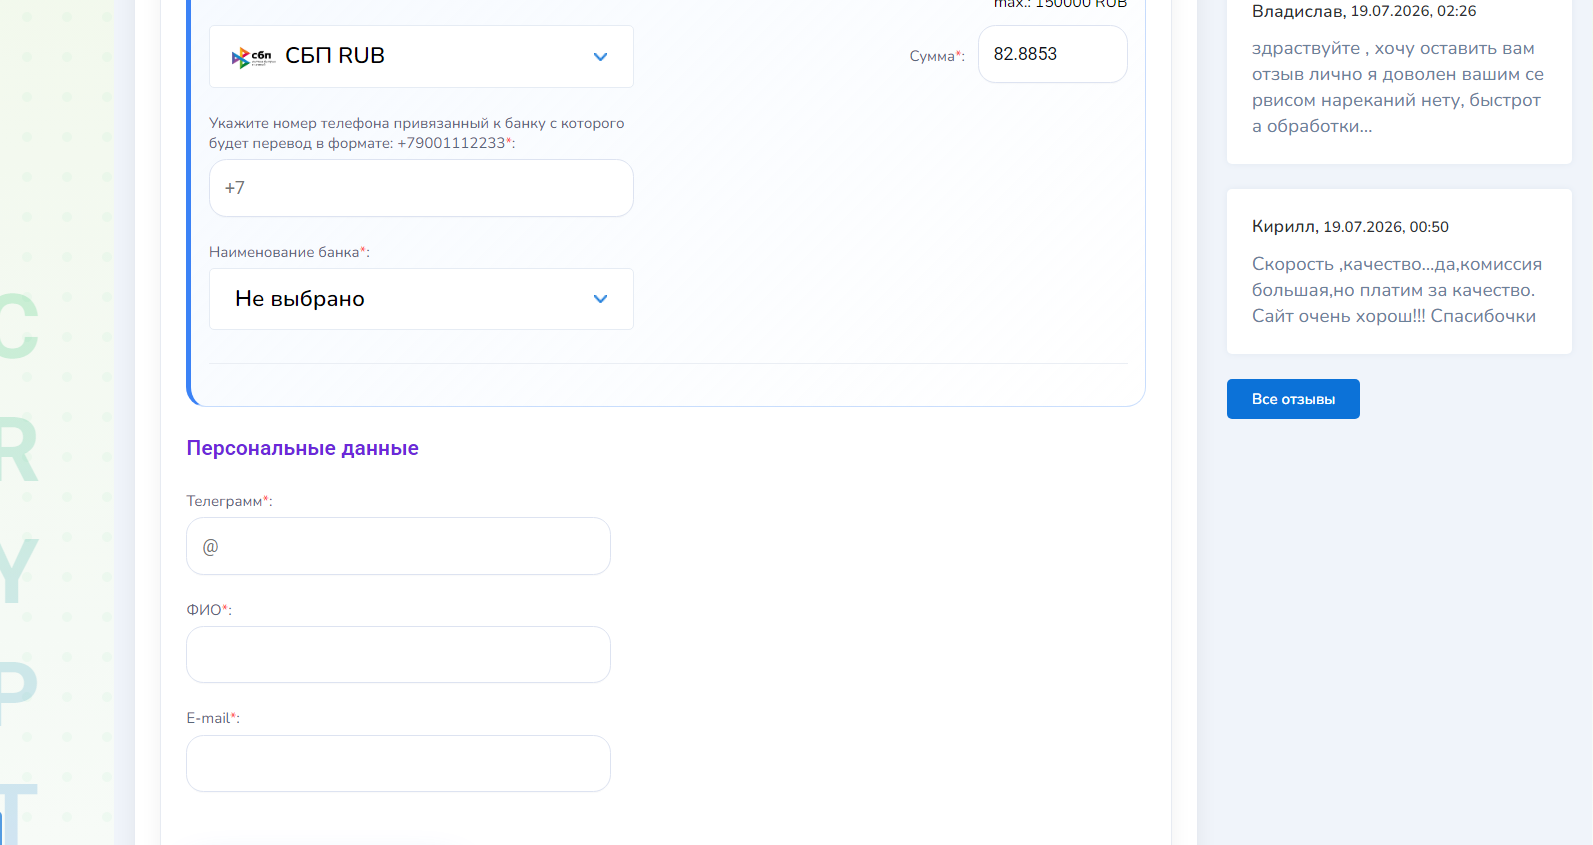The height and width of the screenshot is (845, 1593).
Task: Click the phone number format instruction label
Action: [x=416, y=133]
